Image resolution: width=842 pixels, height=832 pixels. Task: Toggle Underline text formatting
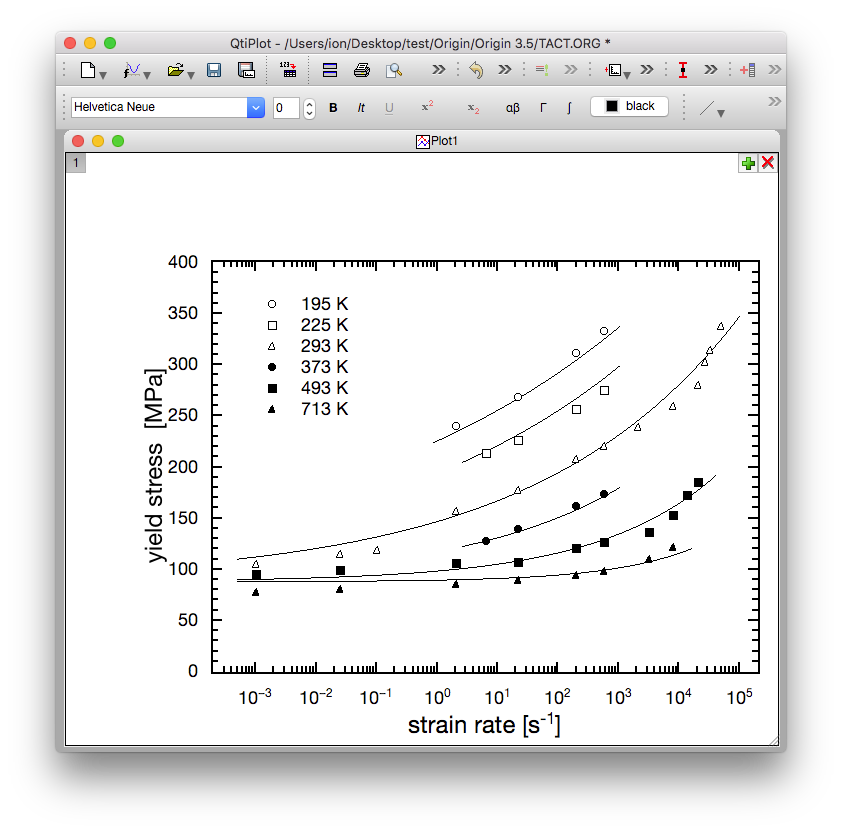[389, 107]
